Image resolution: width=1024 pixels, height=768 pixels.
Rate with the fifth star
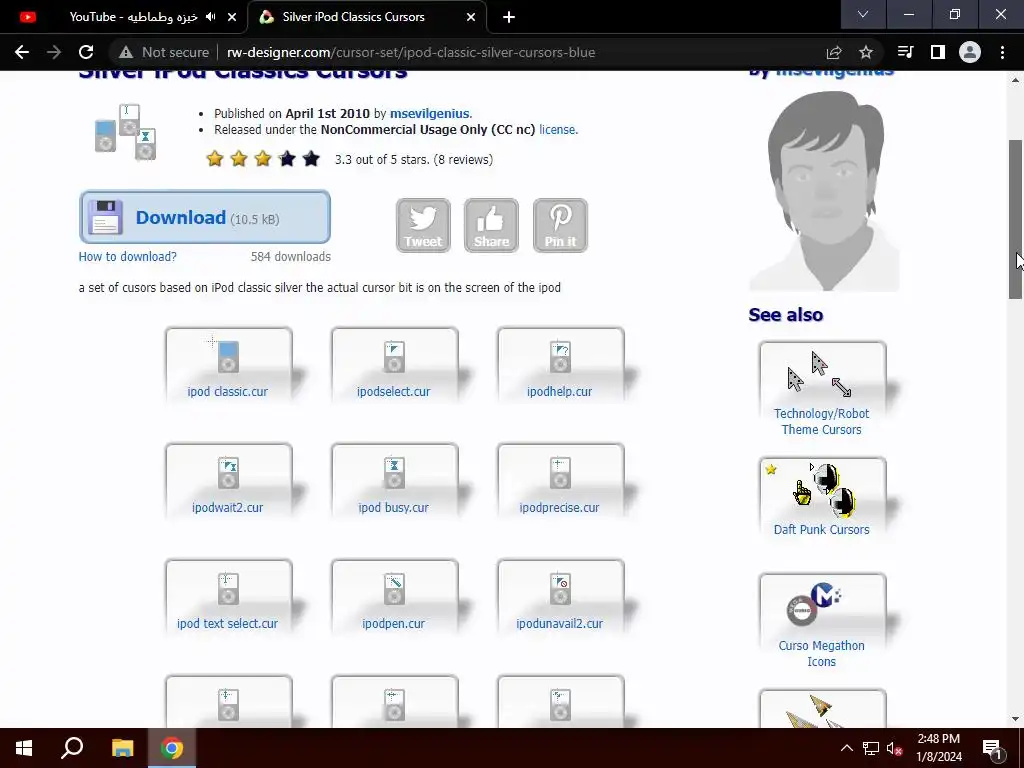pyautogui.click(x=311, y=159)
